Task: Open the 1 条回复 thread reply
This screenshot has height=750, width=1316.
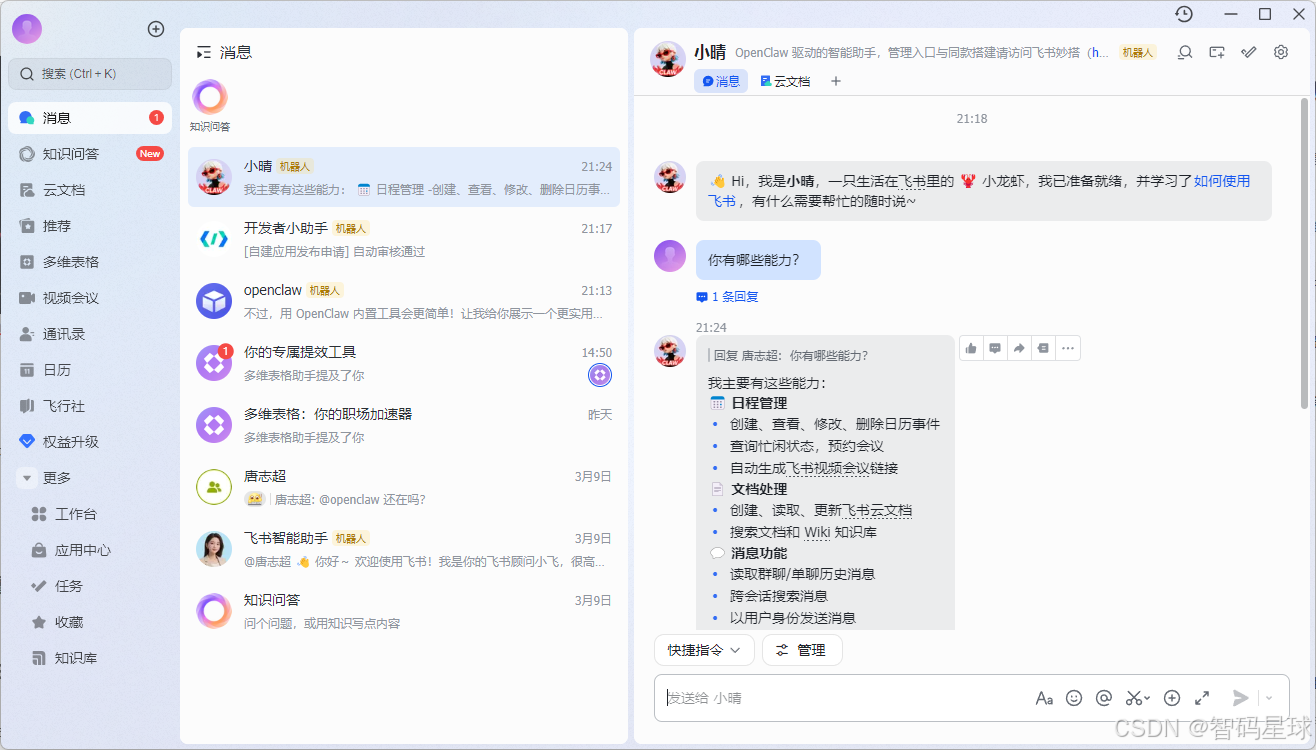Action: (x=727, y=296)
